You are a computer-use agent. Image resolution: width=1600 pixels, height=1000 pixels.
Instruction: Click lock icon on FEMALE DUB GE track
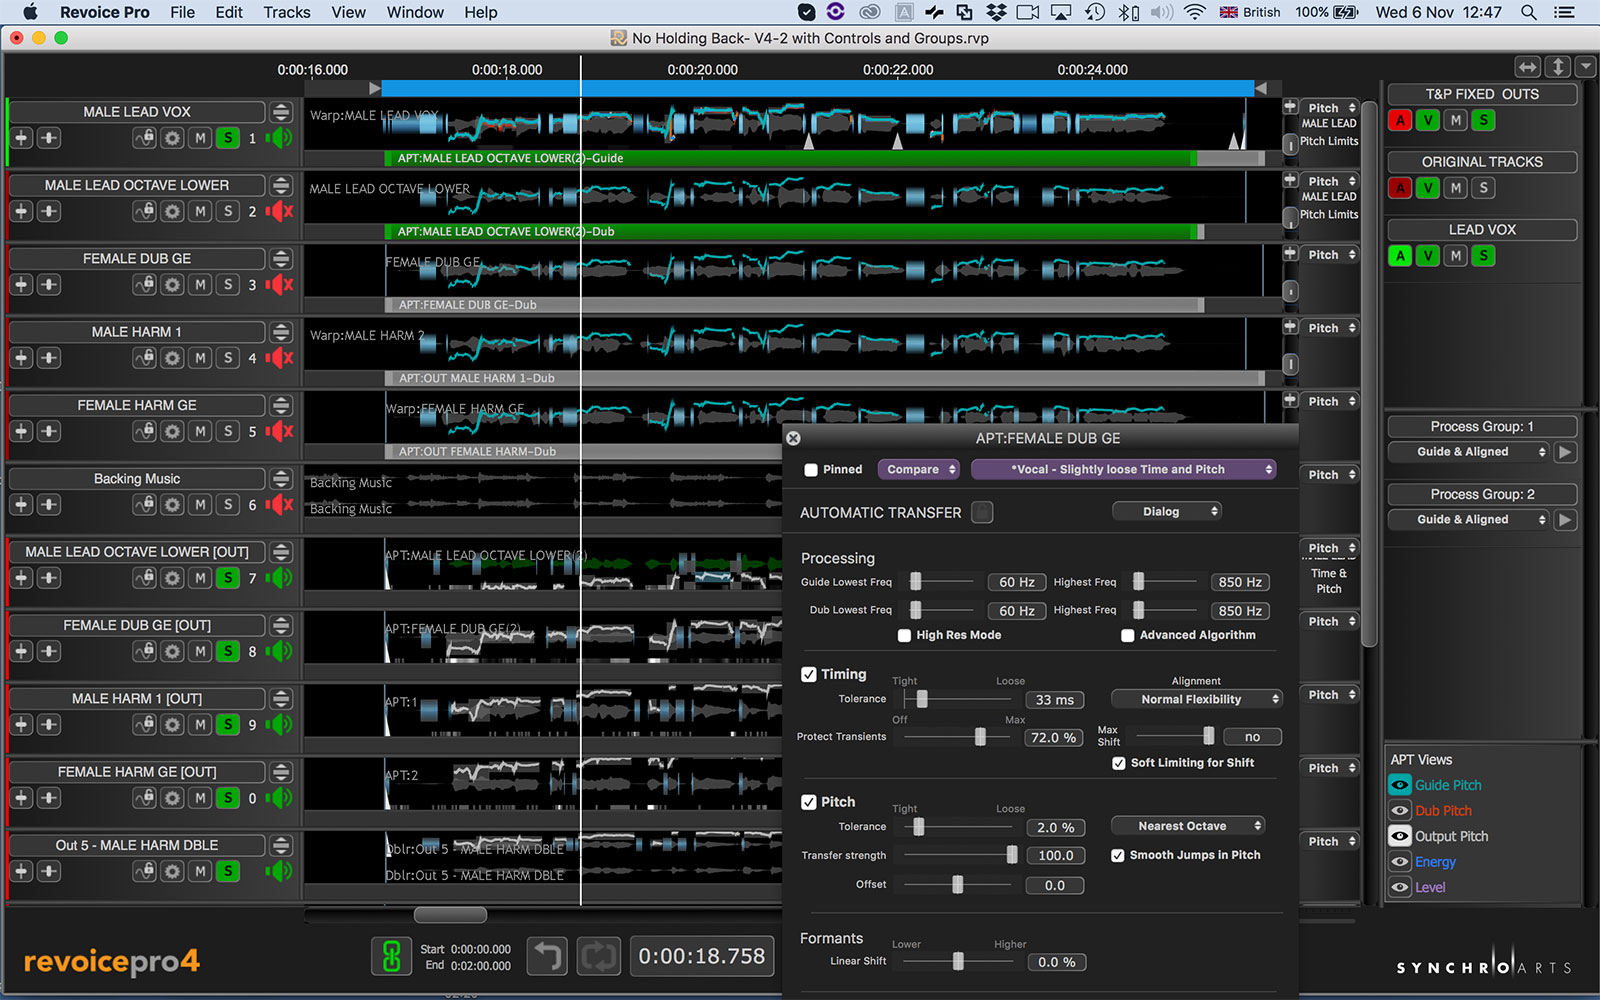[145, 285]
